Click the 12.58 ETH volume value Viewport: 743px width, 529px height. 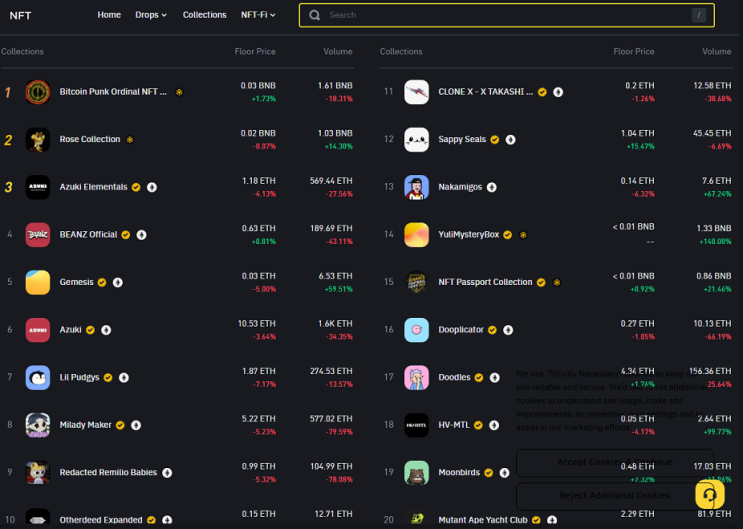coord(712,86)
